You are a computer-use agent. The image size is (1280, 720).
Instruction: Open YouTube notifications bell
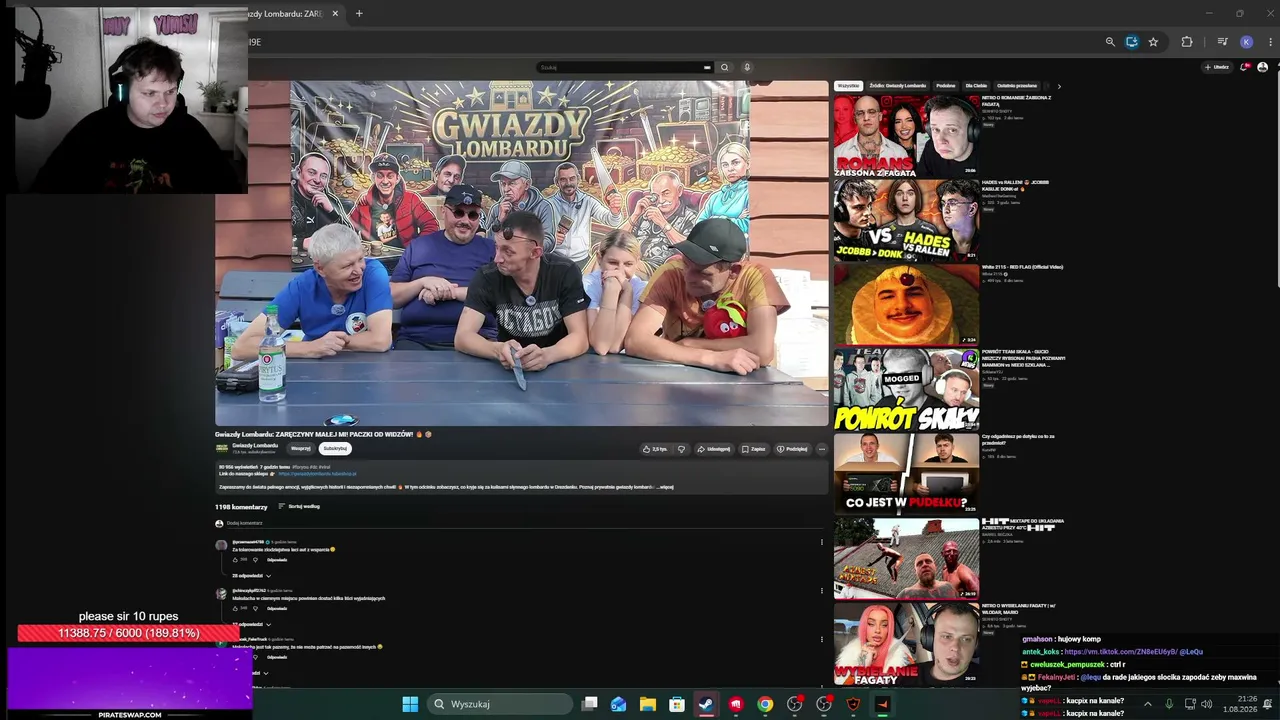click(x=1244, y=67)
